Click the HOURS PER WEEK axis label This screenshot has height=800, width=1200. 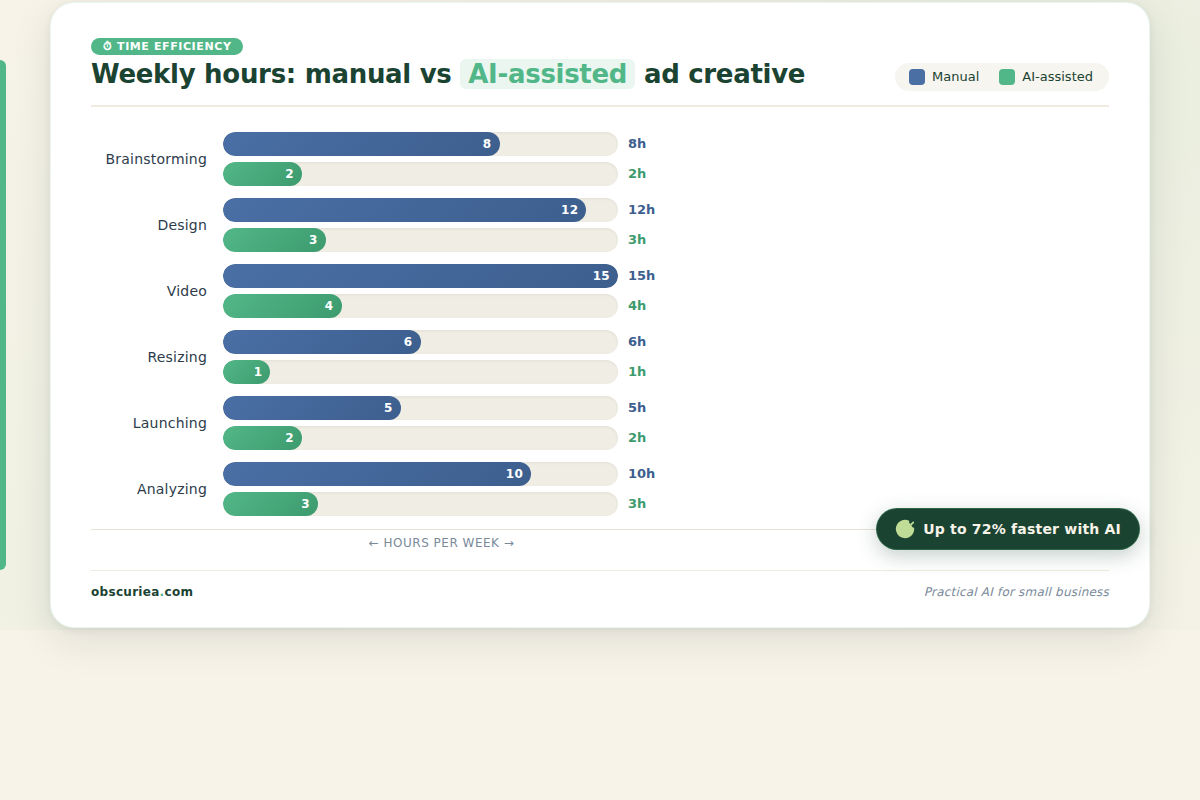441,543
